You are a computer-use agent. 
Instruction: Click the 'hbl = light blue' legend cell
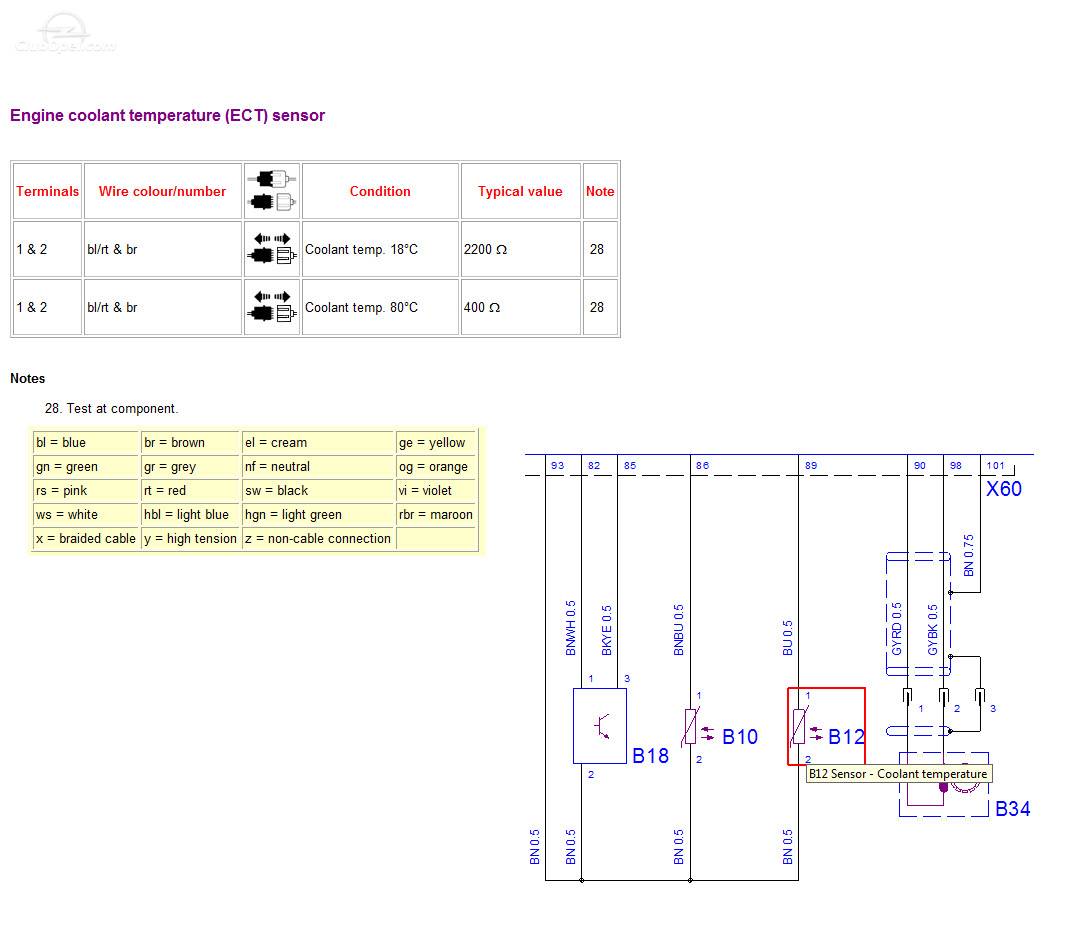(191, 515)
